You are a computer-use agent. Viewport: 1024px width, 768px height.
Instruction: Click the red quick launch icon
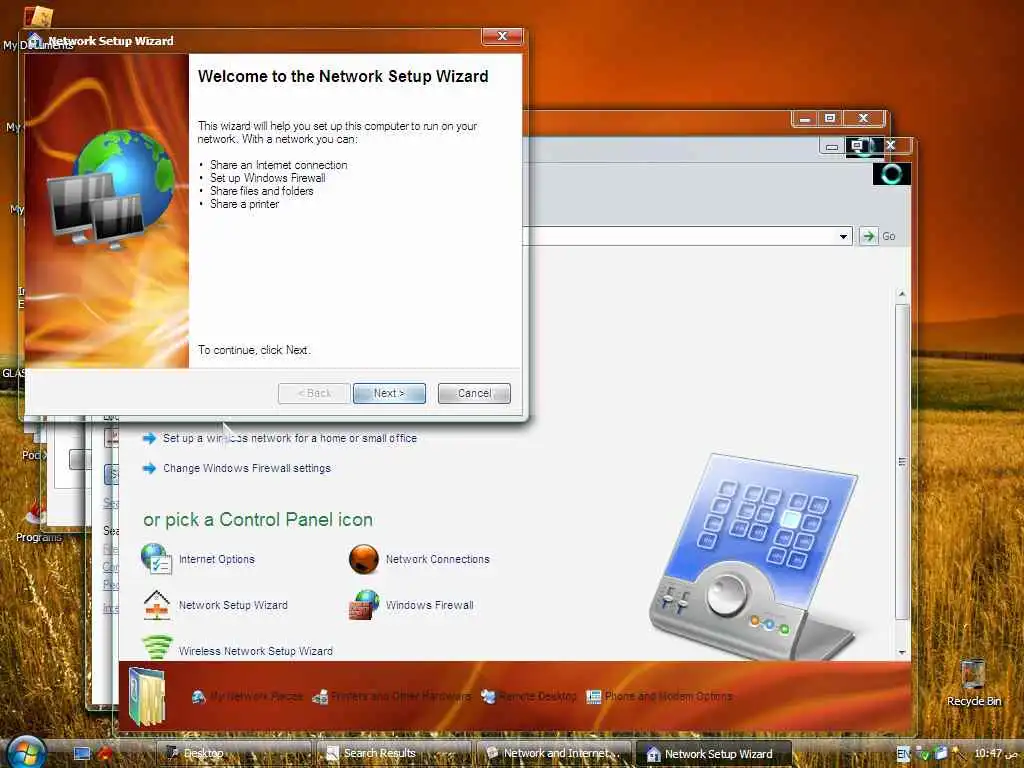click(x=105, y=753)
